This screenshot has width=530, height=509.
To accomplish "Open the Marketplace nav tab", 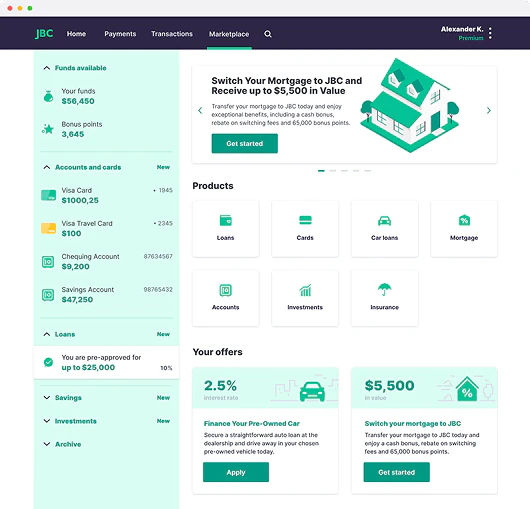I will coord(229,34).
